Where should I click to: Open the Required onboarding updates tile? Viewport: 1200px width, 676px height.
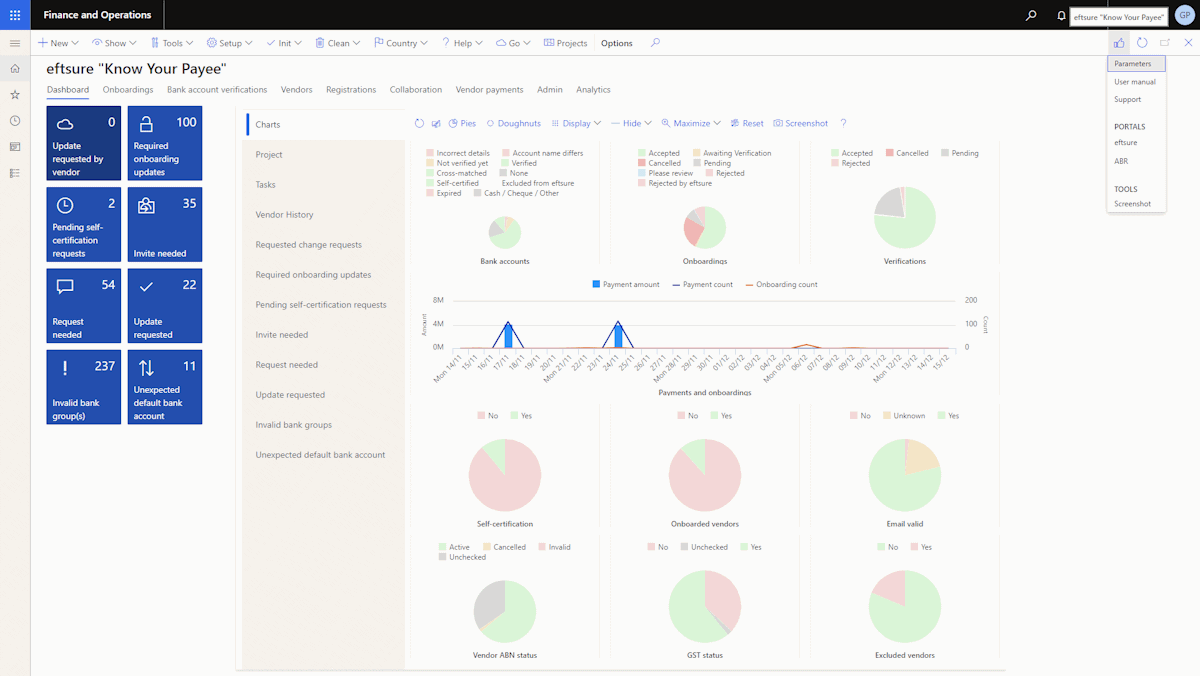coord(165,144)
